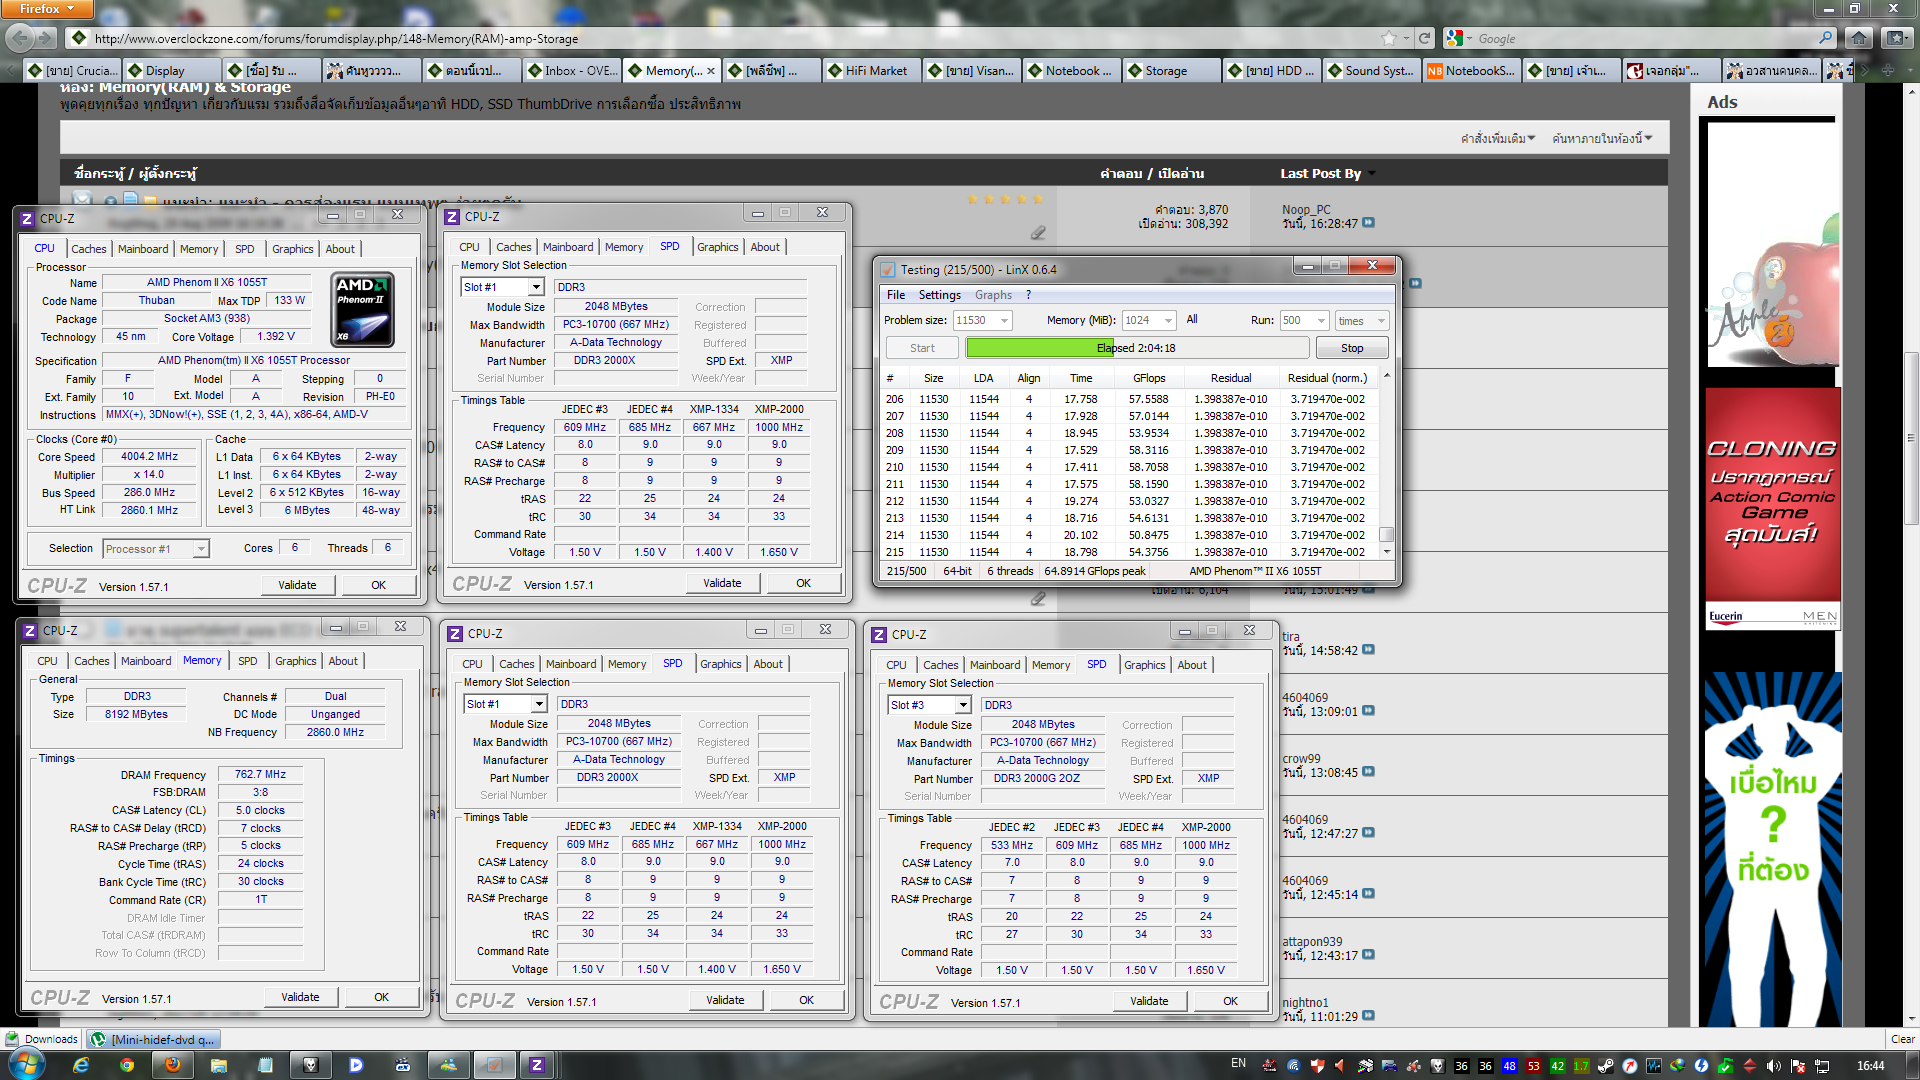Viewport: 1920px width, 1080px height.
Task: Expand the Slot #3 memory slot dropdown
Action: point(962,705)
